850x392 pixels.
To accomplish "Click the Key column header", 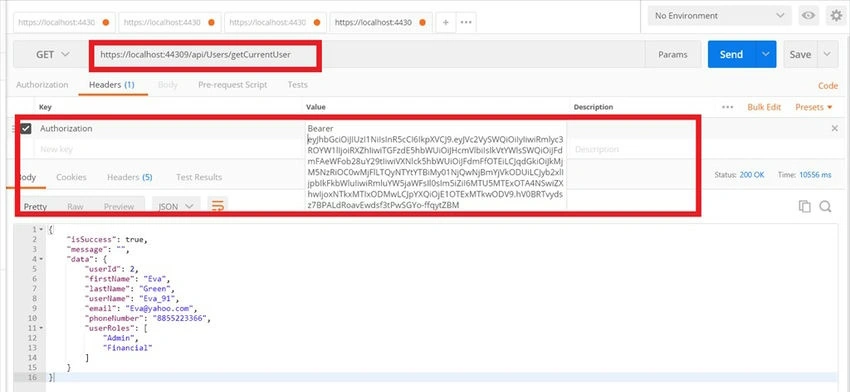I will 45,107.
